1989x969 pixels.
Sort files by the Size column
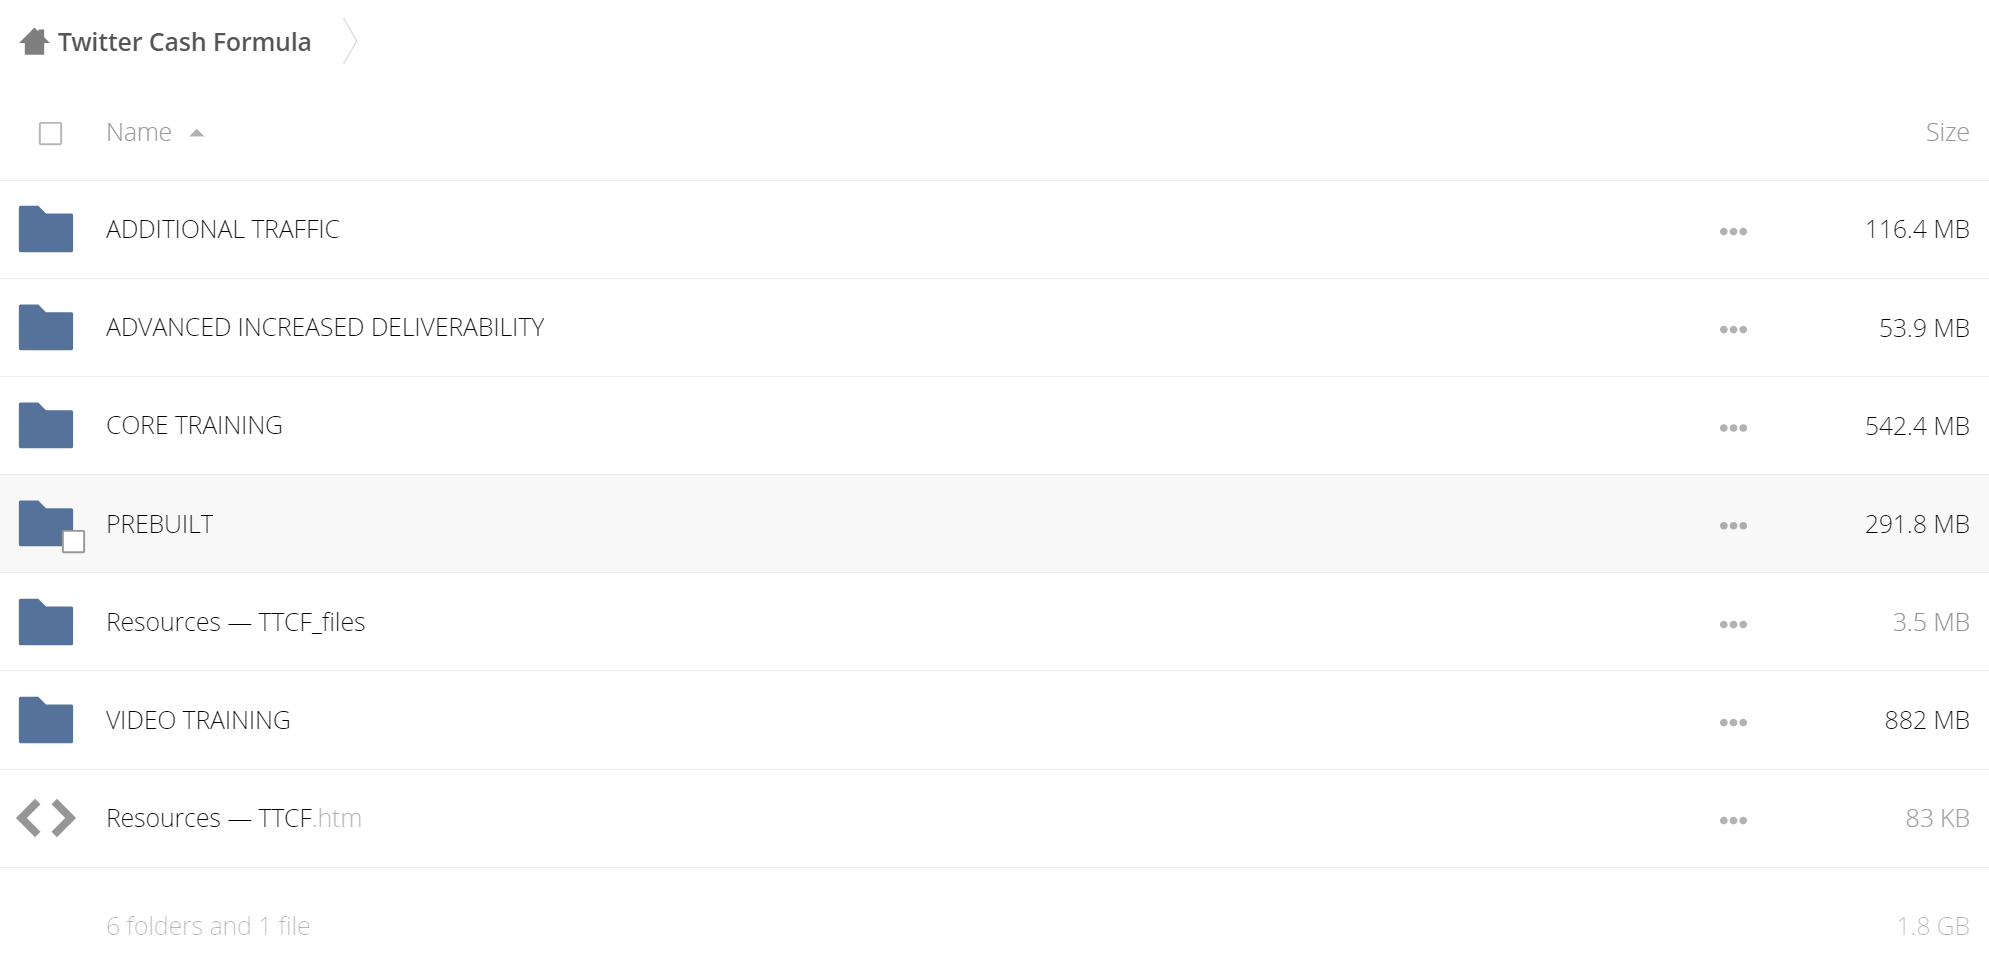tap(1947, 132)
